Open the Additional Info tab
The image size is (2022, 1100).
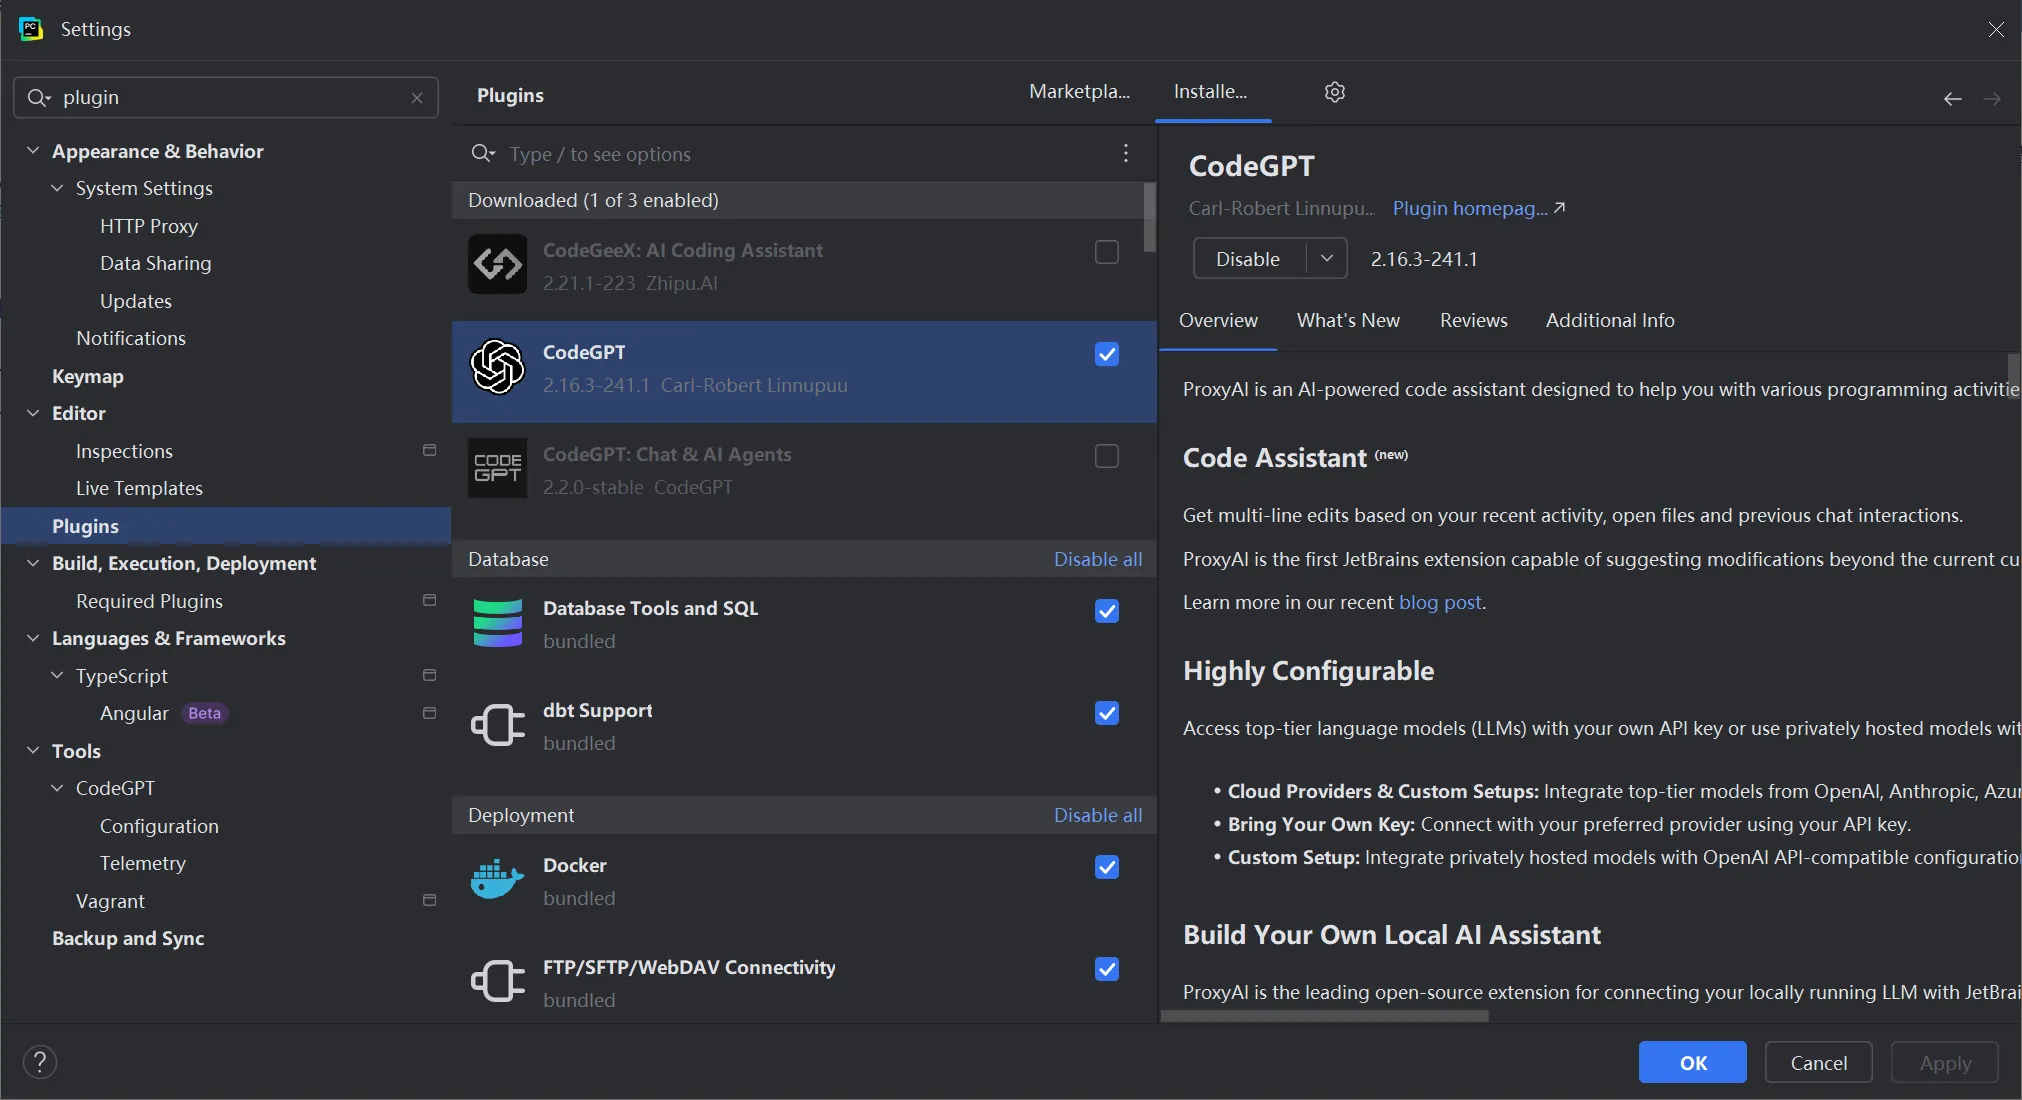(x=1610, y=320)
